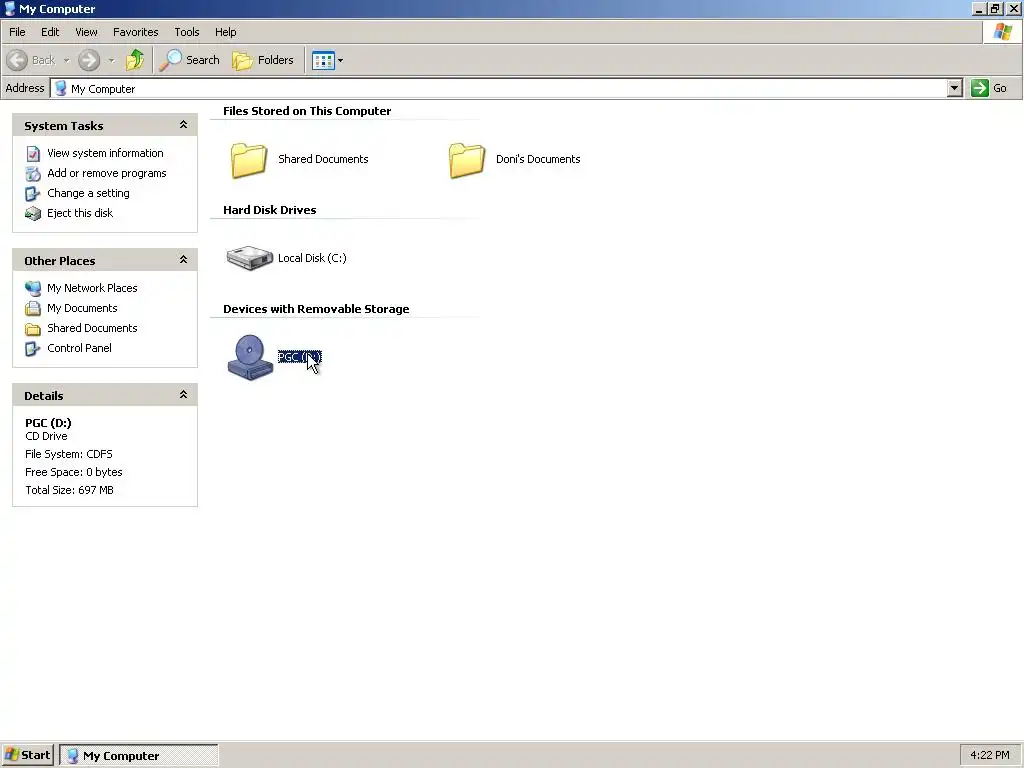Click the Start button
This screenshot has width=1024, height=768.
tap(27, 755)
